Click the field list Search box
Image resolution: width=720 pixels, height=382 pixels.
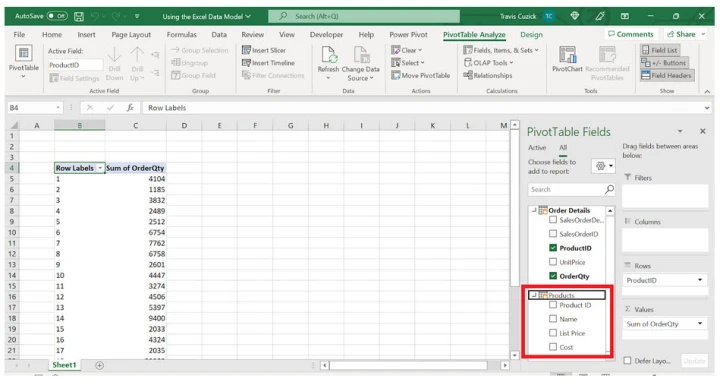tap(571, 189)
